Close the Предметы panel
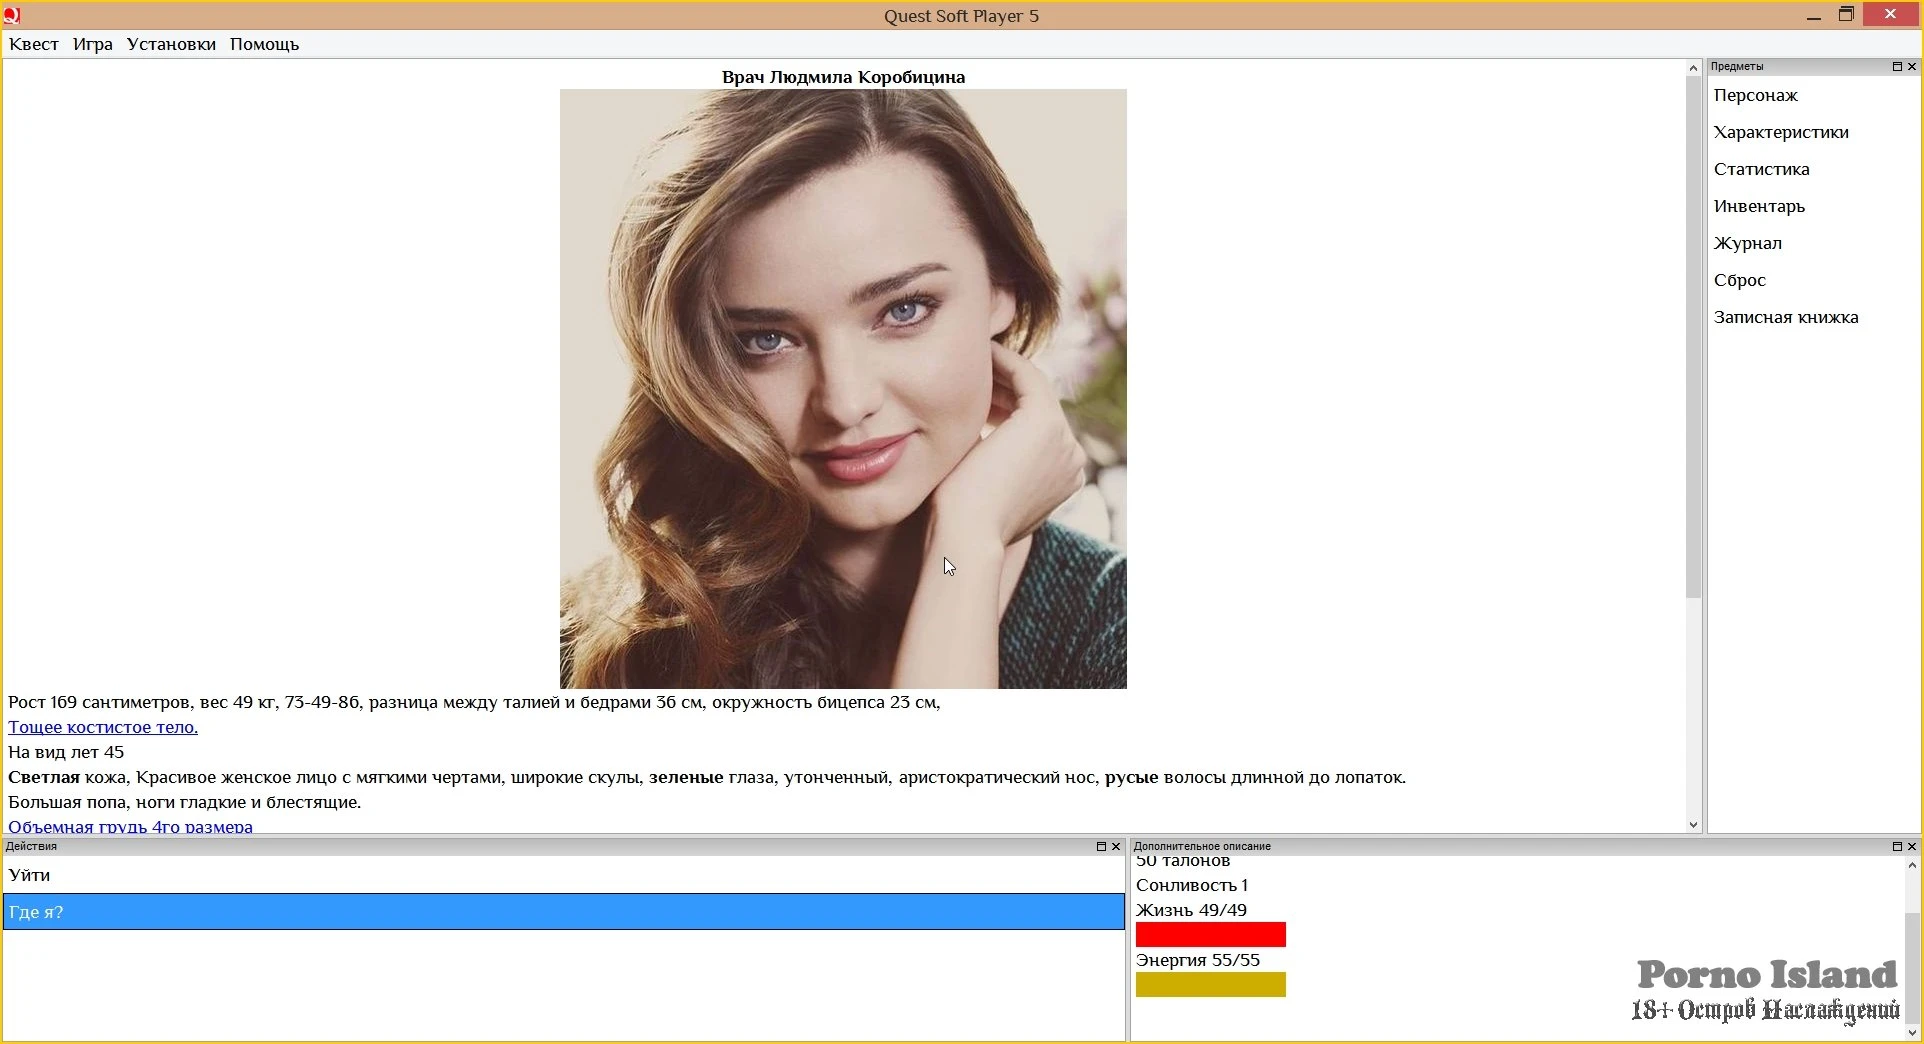This screenshot has width=1924, height=1044. pos(1912,67)
